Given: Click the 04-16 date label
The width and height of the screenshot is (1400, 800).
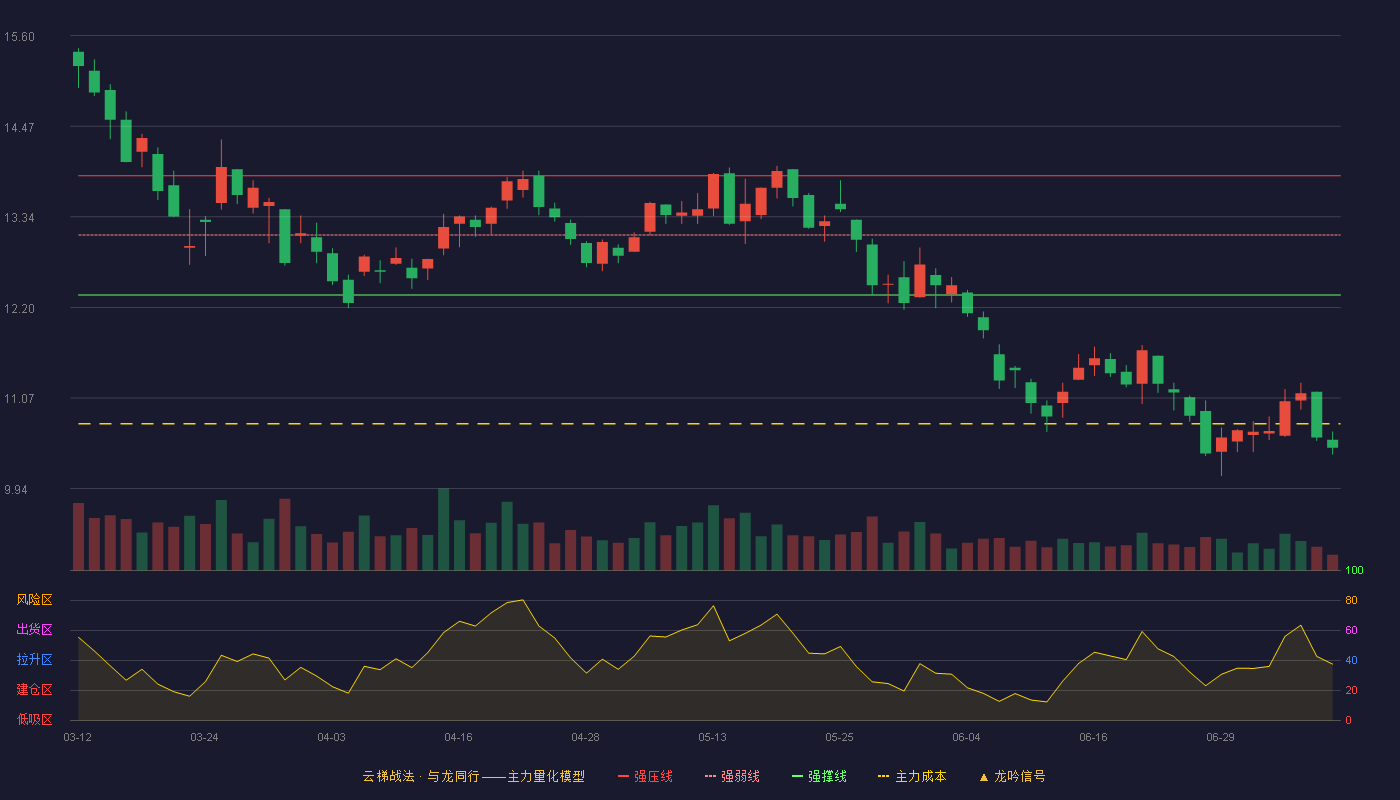Looking at the screenshot, I should (458, 737).
